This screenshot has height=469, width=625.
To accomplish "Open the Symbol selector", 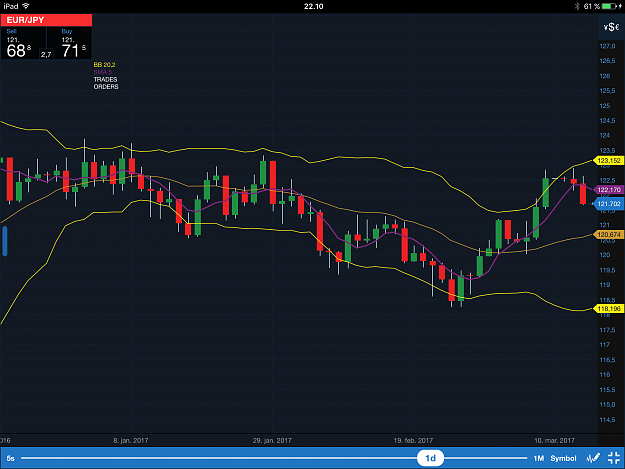I will 563,458.
